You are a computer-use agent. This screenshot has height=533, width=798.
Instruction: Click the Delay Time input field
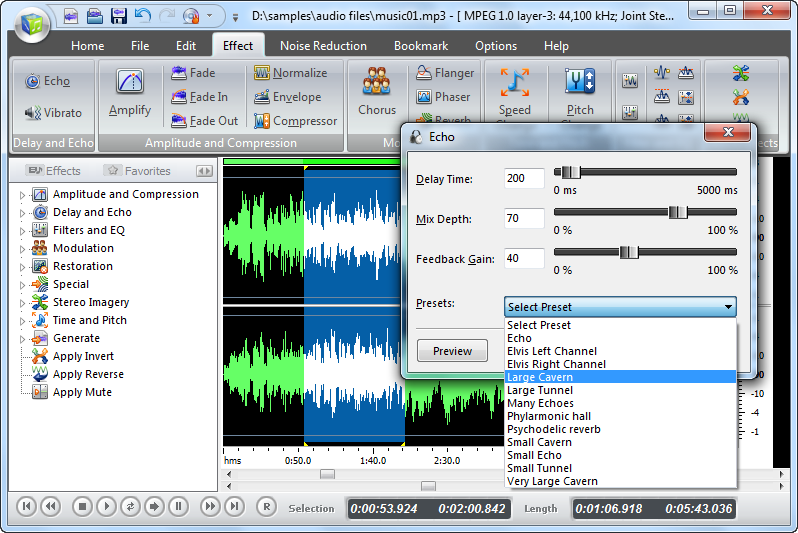coord(524,179)
